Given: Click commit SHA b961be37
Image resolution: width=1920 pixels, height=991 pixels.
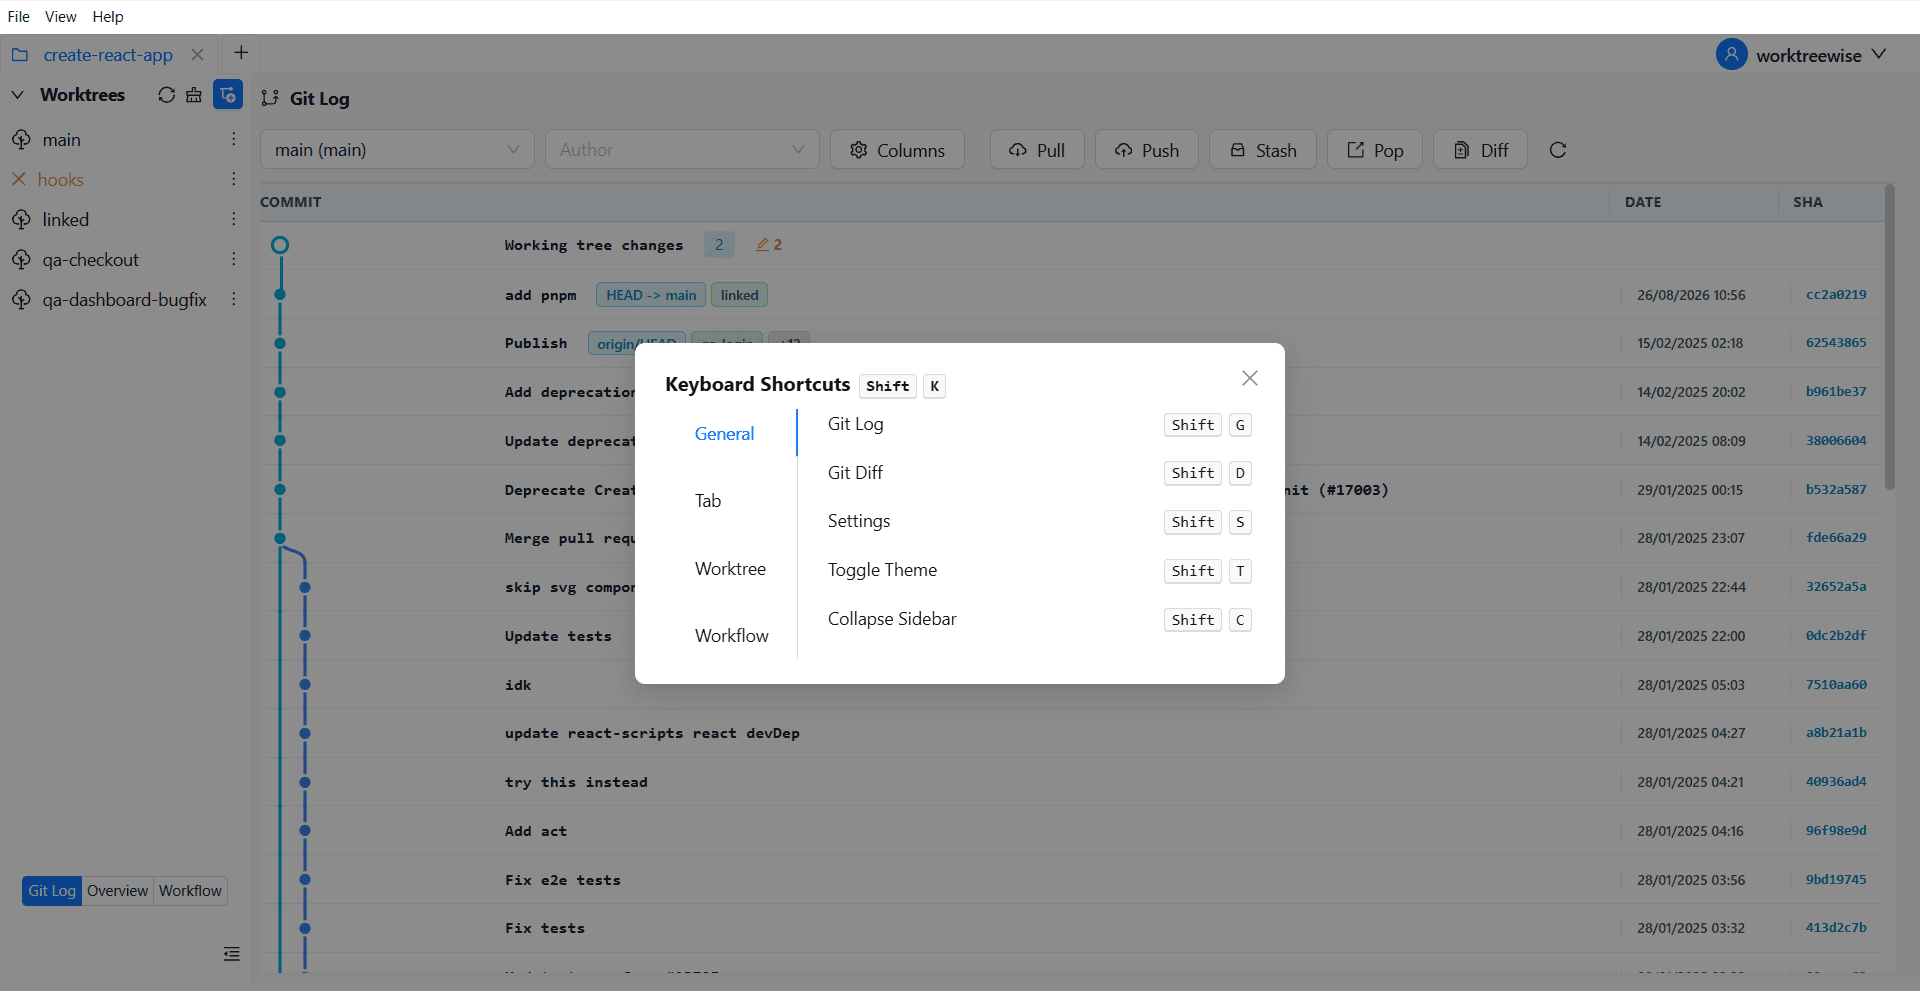Looking at the screenshot, I should pos(1836,392).
